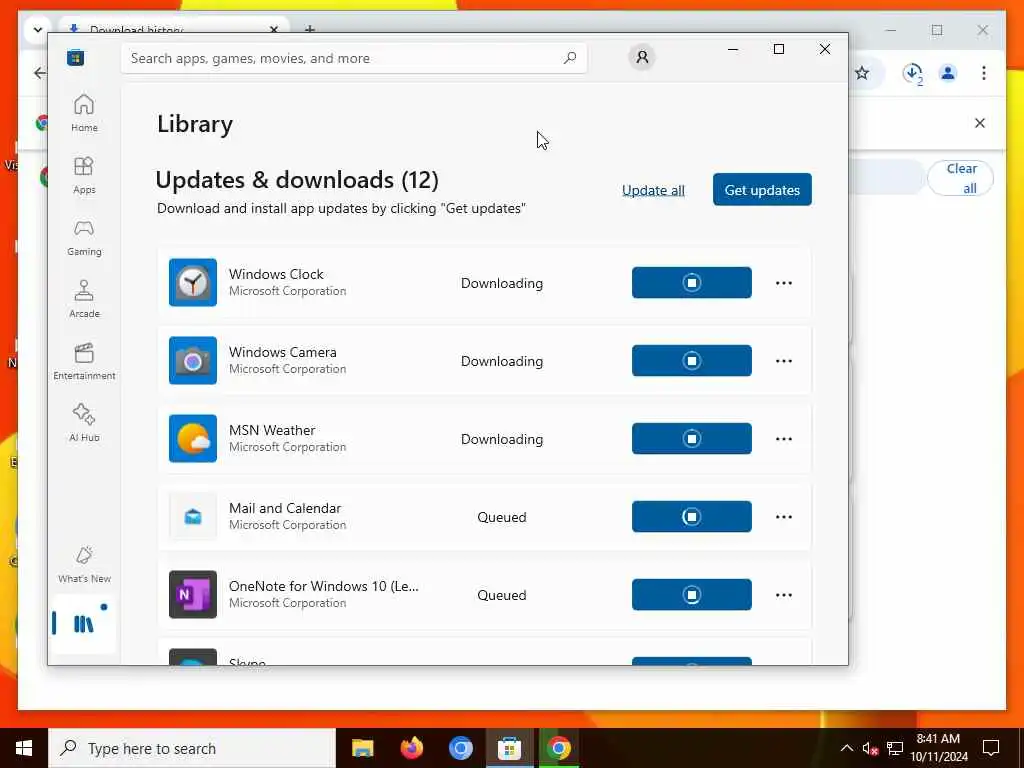The image size is (1024, 768).
Task: Open Chrome's three-dot menu
Action: coord(984,72)
